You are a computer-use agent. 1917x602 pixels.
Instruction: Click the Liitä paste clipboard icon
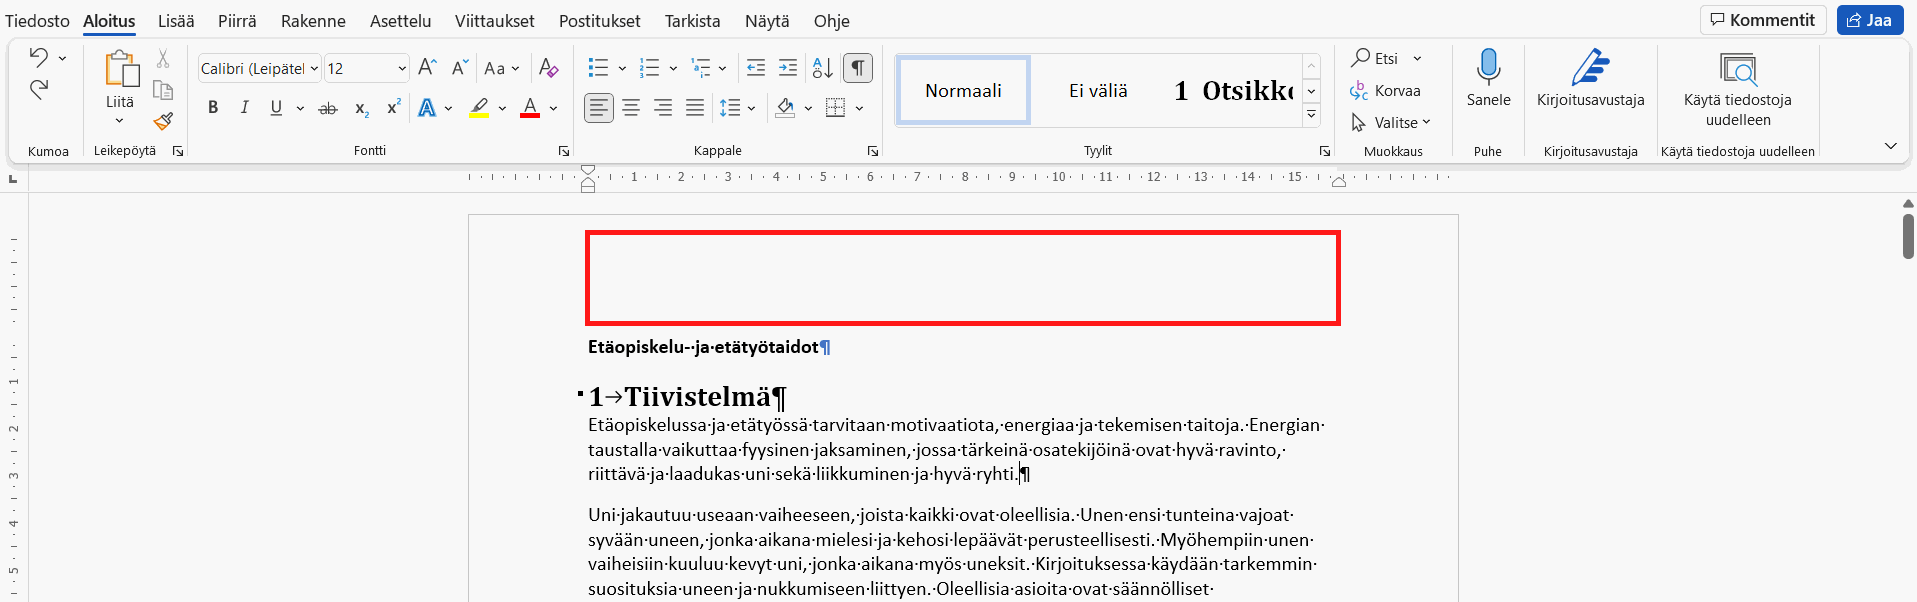point(120,68)
